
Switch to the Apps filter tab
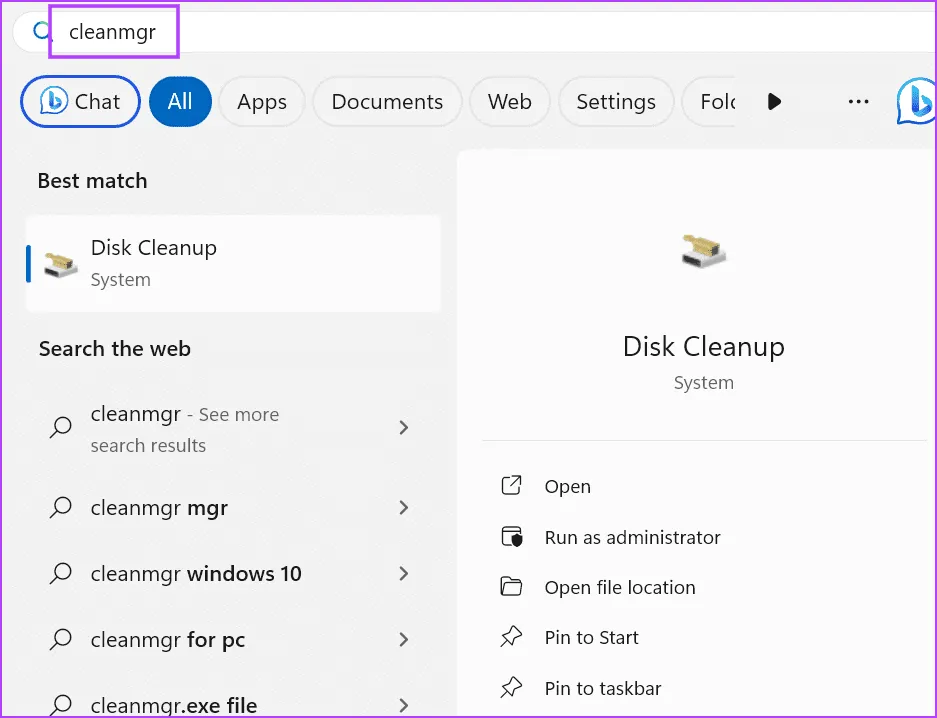[x=262, y=102]
